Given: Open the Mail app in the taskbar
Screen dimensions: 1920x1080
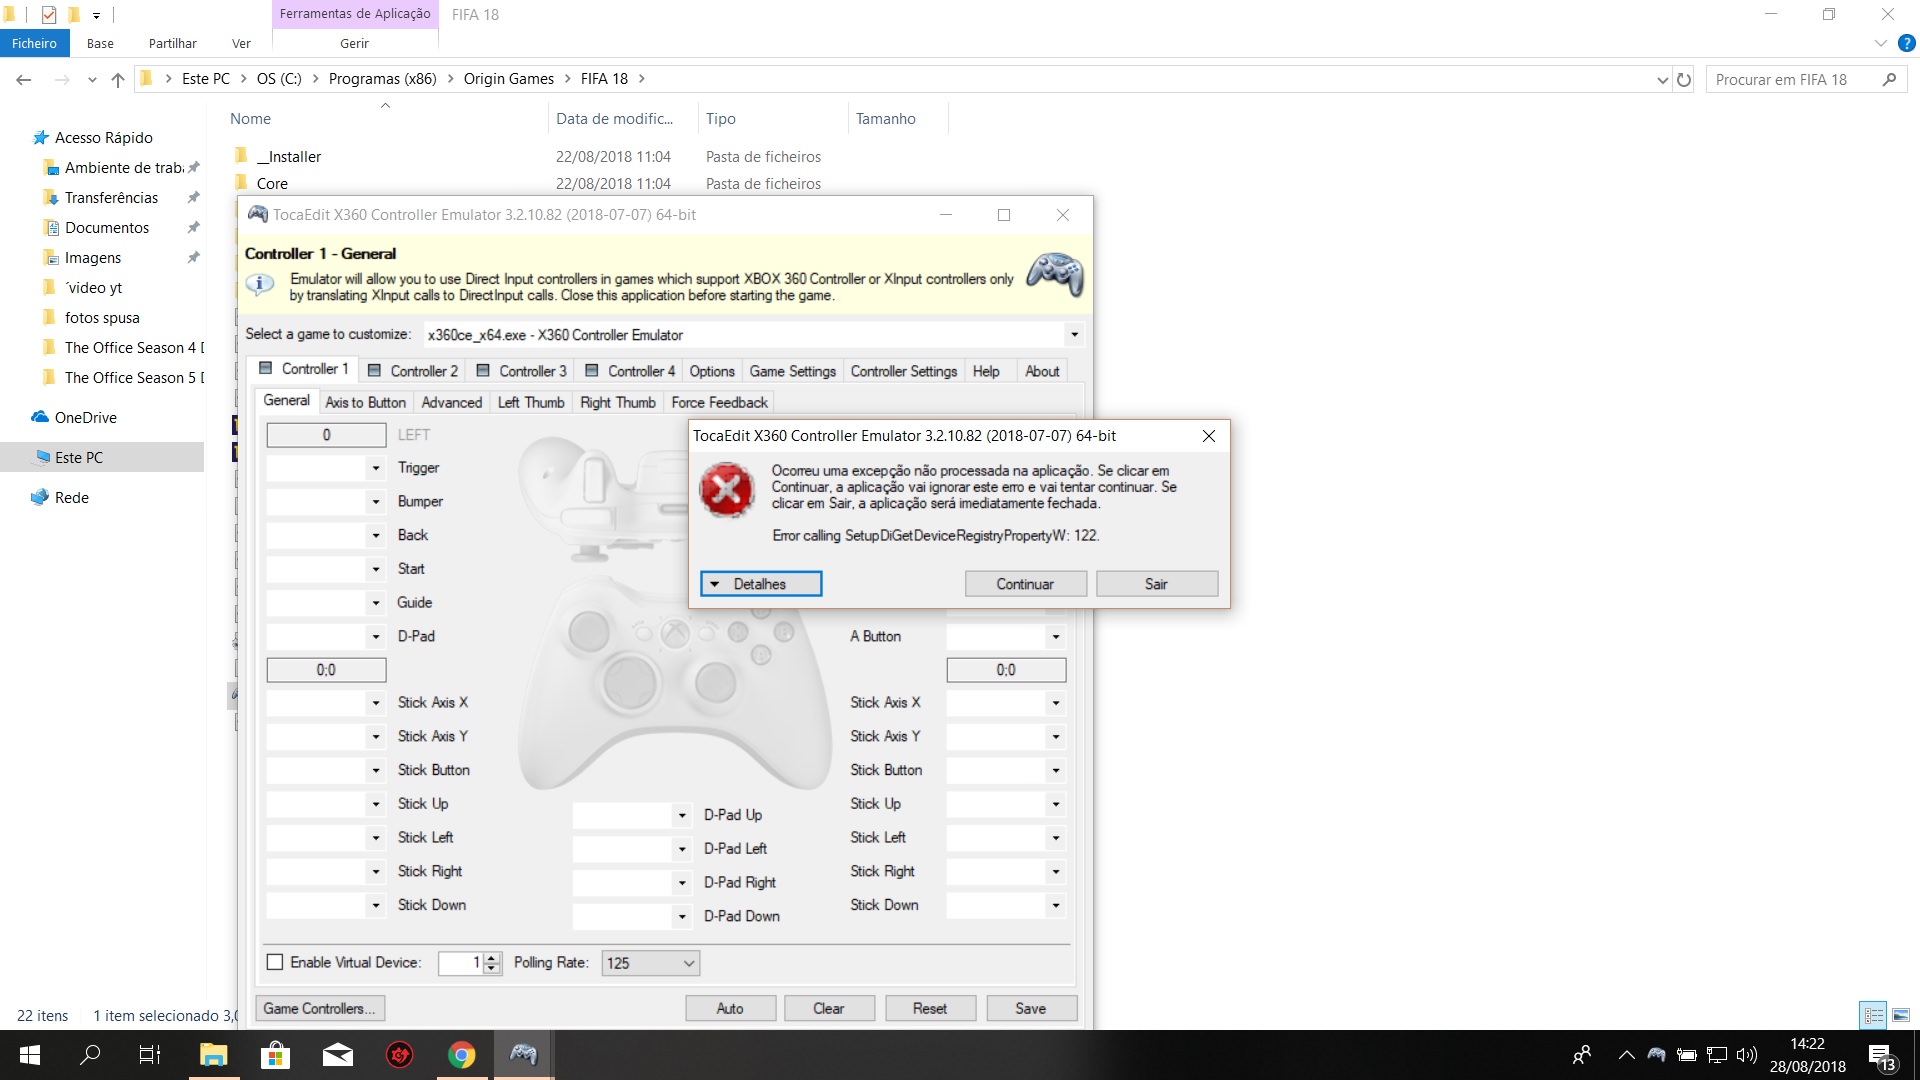Looking at the screenshot, I should click(337, 1055).
